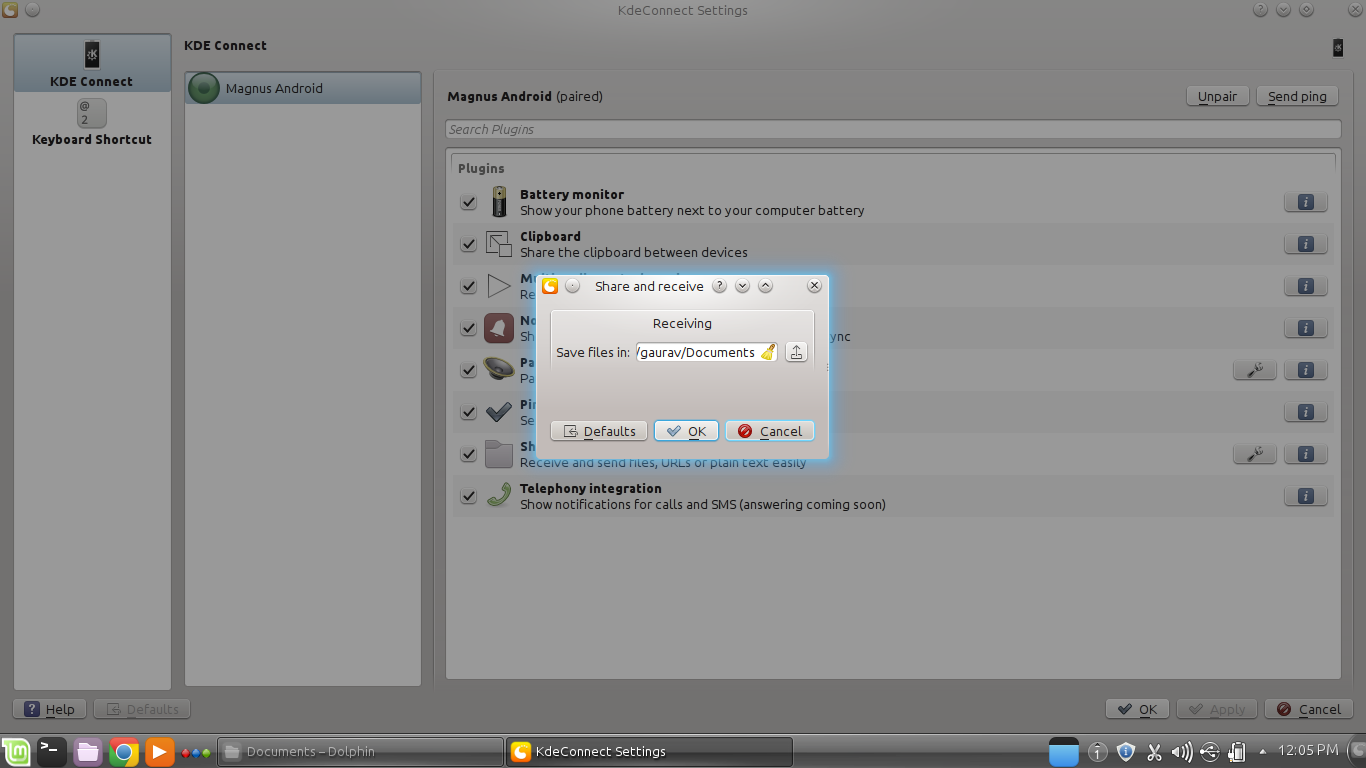Click OK in Share and receive dialog
The height and width of the screenshot is (768, 1366).
pos(686,431)
